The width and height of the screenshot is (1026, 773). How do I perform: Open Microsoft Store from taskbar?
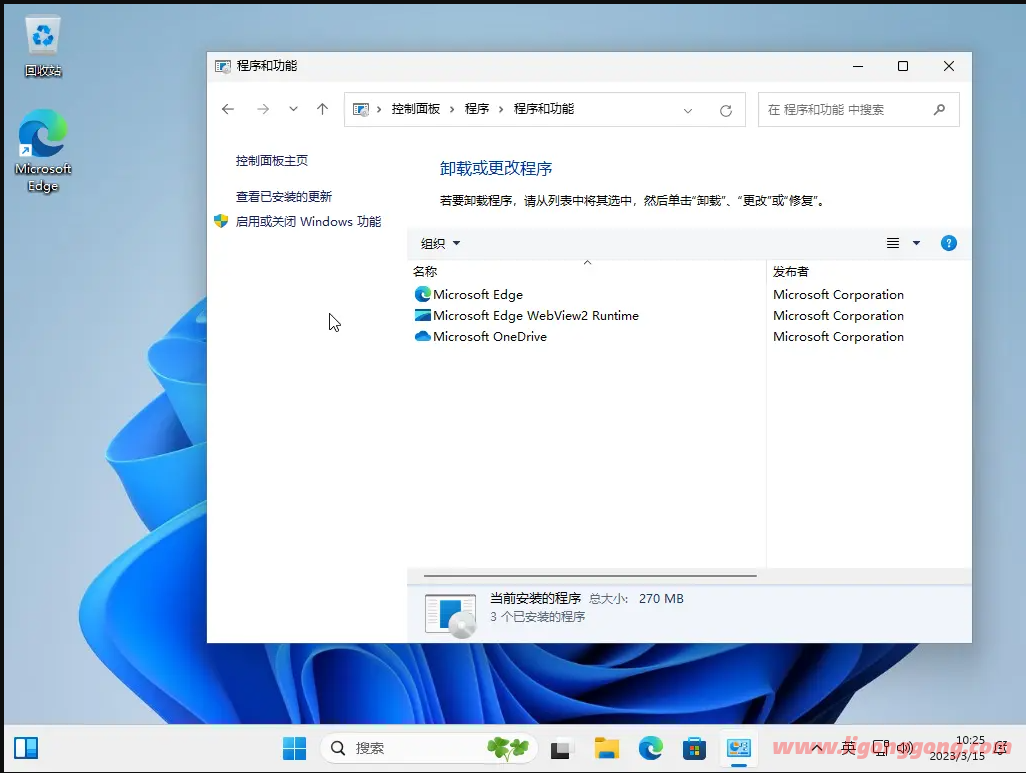[x=694, y=748]
